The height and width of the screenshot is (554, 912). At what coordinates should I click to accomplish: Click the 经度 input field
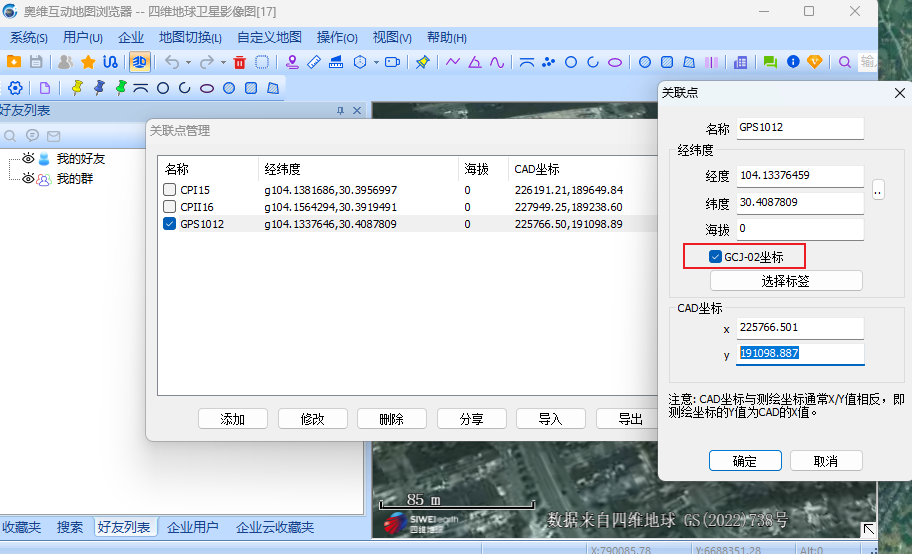click(799, 176)
